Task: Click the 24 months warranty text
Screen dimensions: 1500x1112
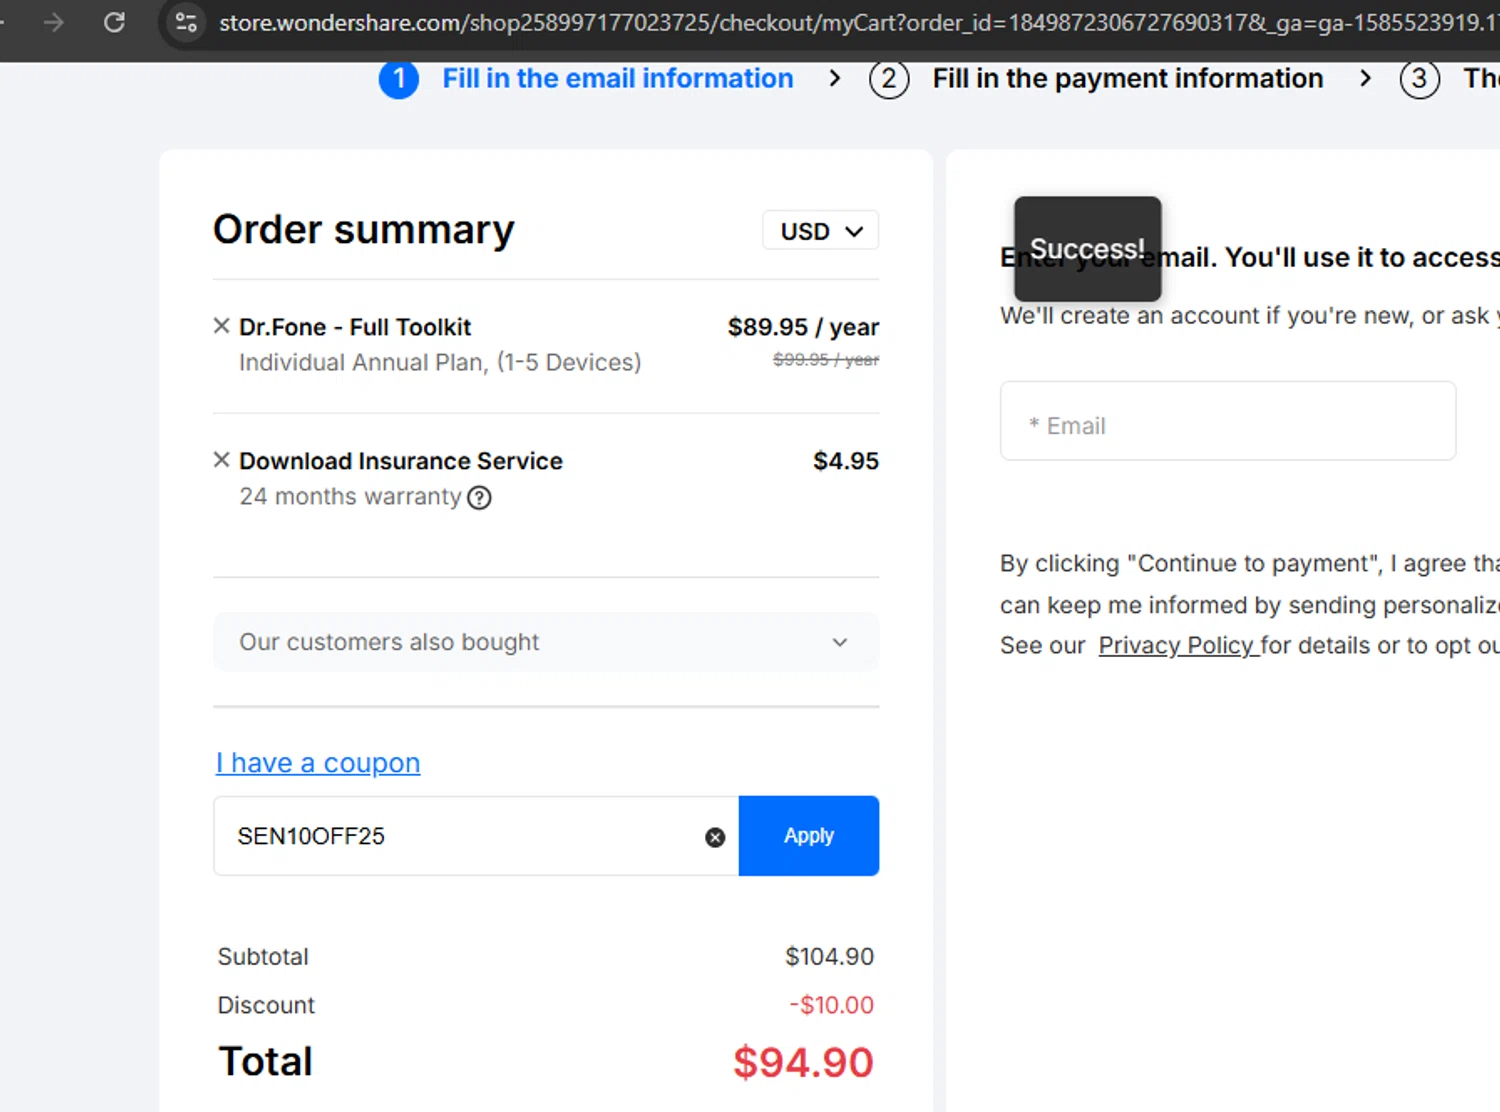Action: (x=350, y=496)
